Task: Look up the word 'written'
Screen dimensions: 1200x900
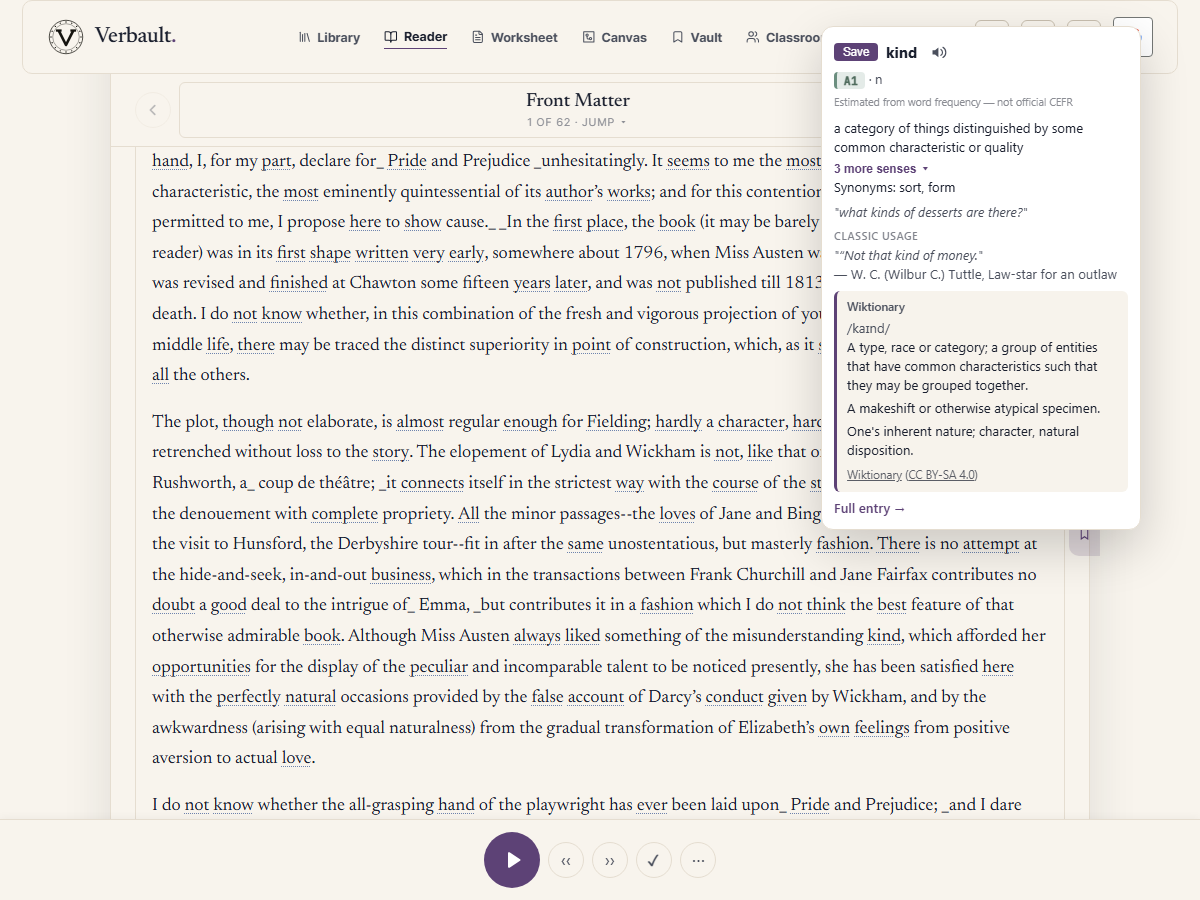Action: [x=382, y=253]
